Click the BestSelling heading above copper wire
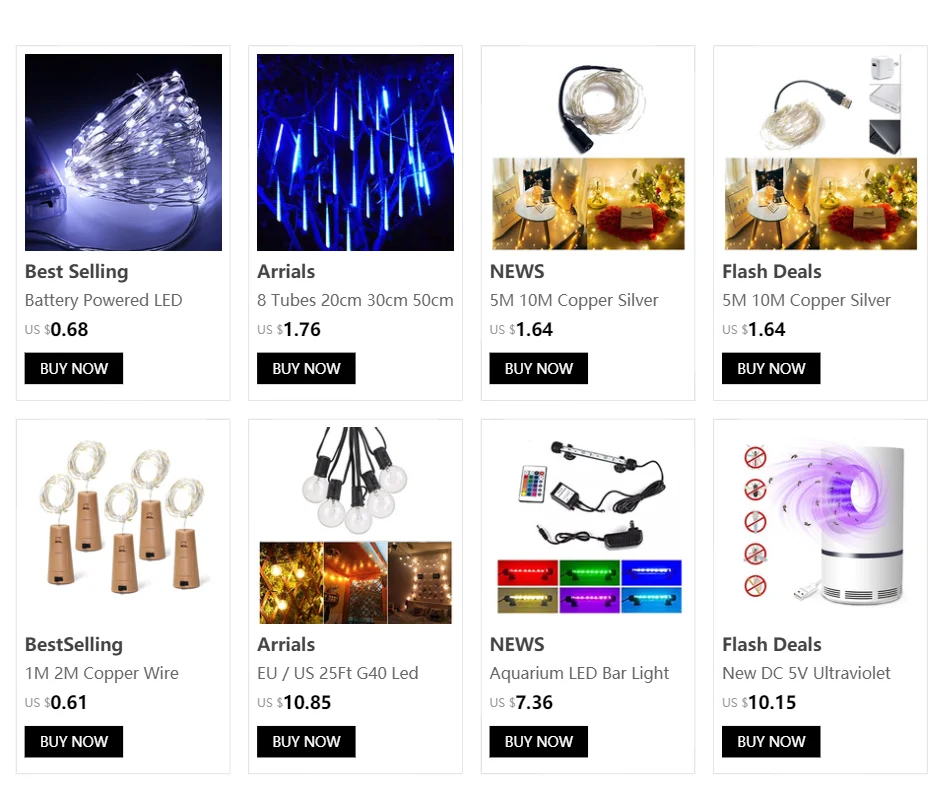The height and width of the screenshot is (797, 943). tap(73, 644)
